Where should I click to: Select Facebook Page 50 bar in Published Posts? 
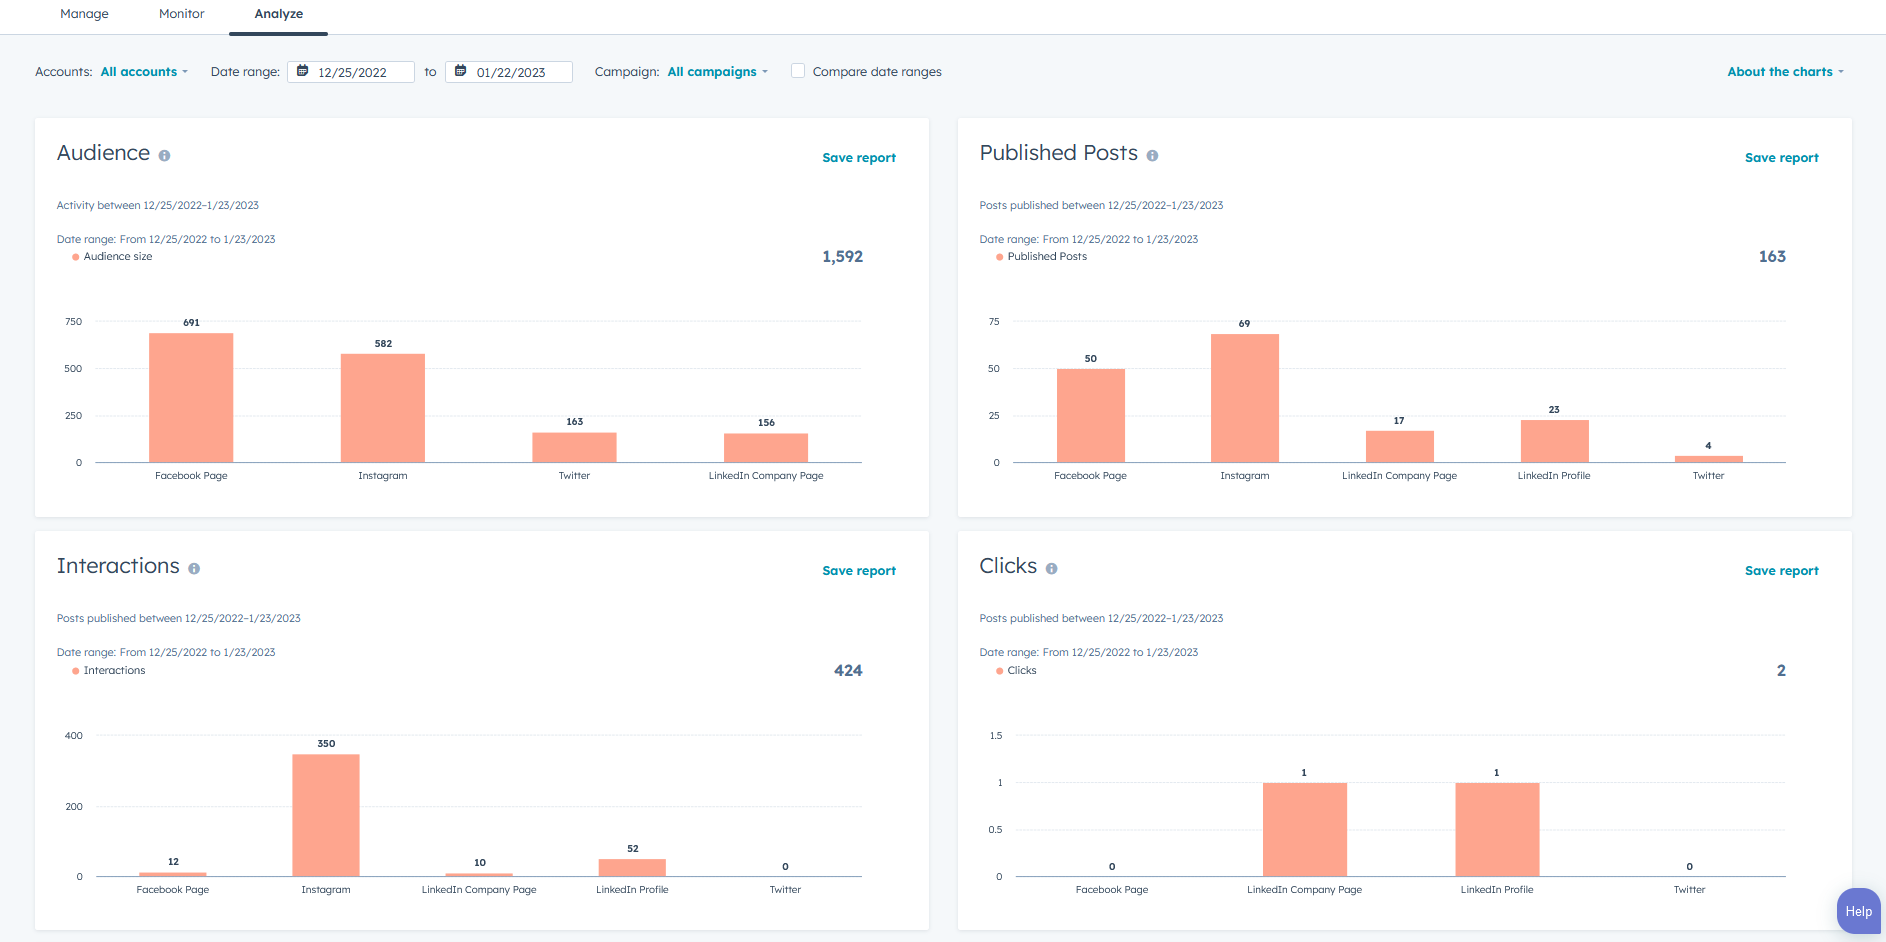1090,416
